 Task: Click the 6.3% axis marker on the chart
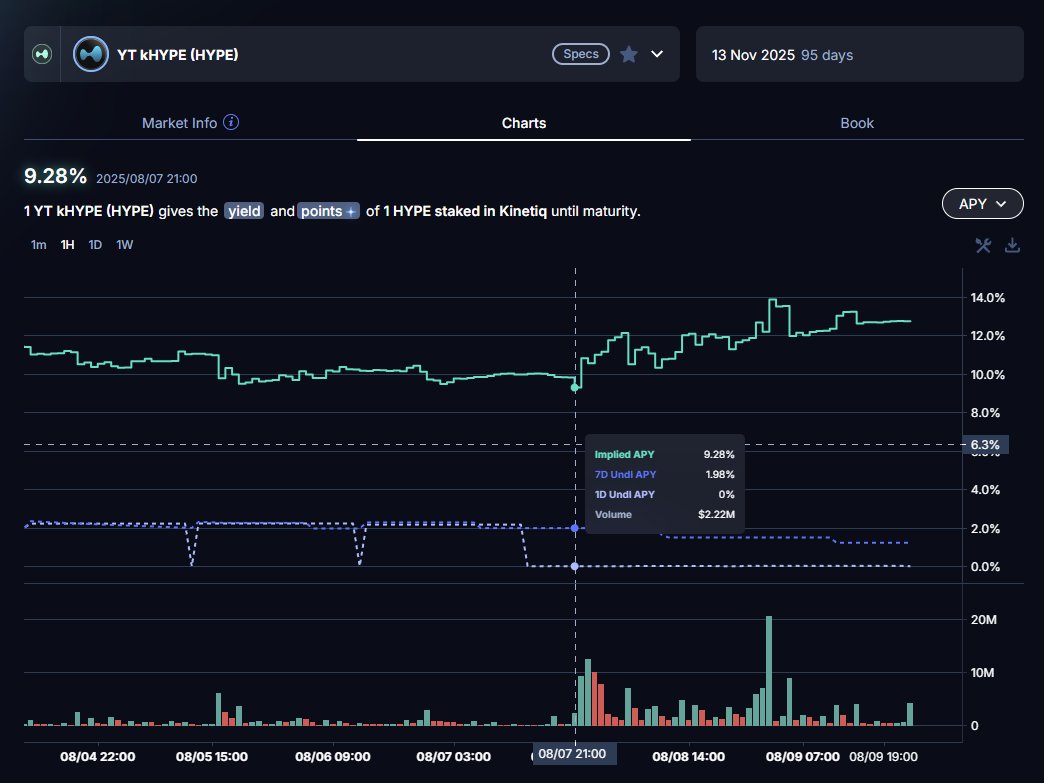(x=985, y=444)
